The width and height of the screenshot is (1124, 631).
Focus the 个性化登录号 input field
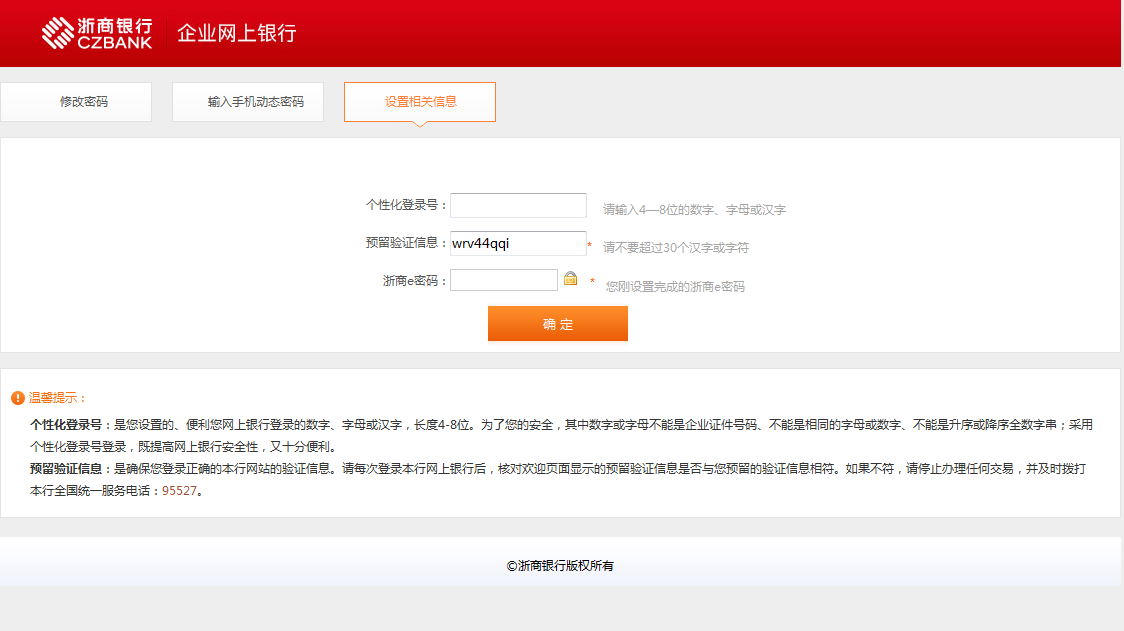pos(518,205)
